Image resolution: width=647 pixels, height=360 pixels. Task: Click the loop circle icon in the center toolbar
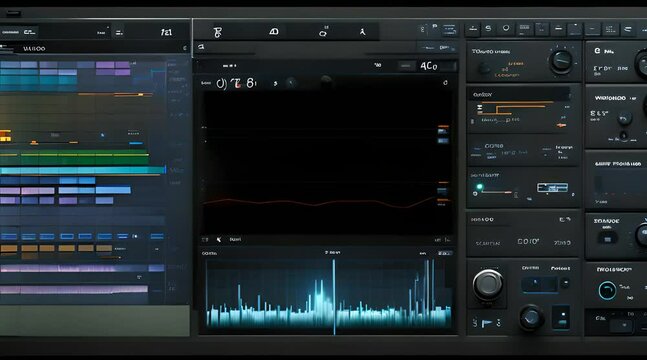click(323, 32)
